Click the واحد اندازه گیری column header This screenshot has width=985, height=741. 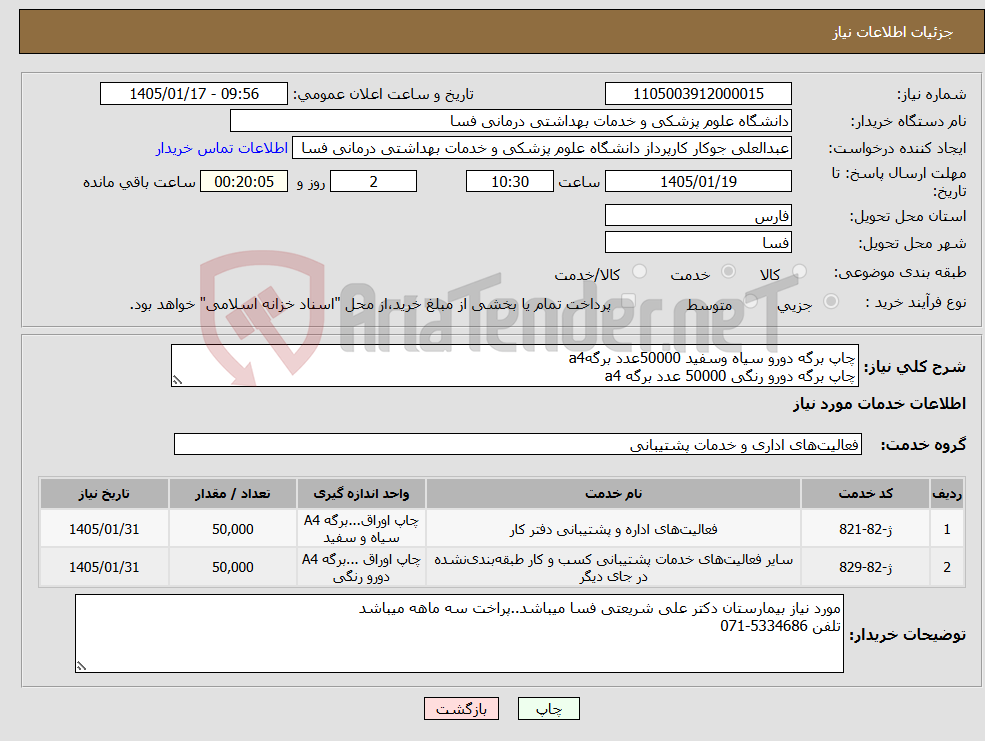(x=361, y=494)
